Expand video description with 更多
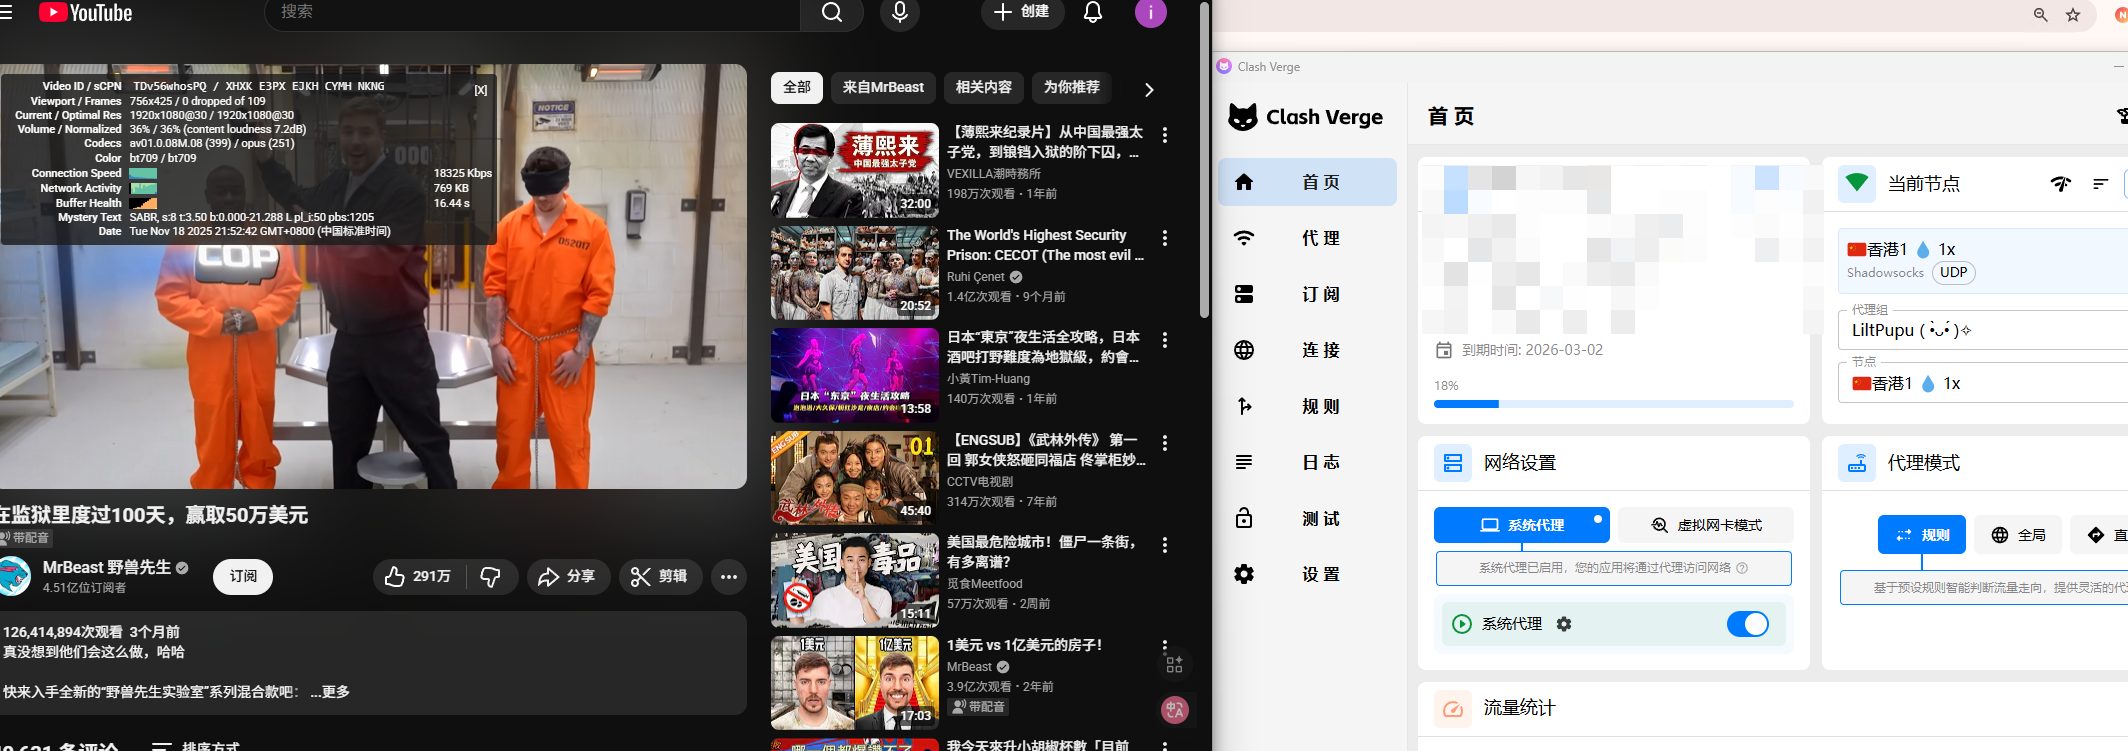Screen dimensions: 2128x751 (330, 692)
